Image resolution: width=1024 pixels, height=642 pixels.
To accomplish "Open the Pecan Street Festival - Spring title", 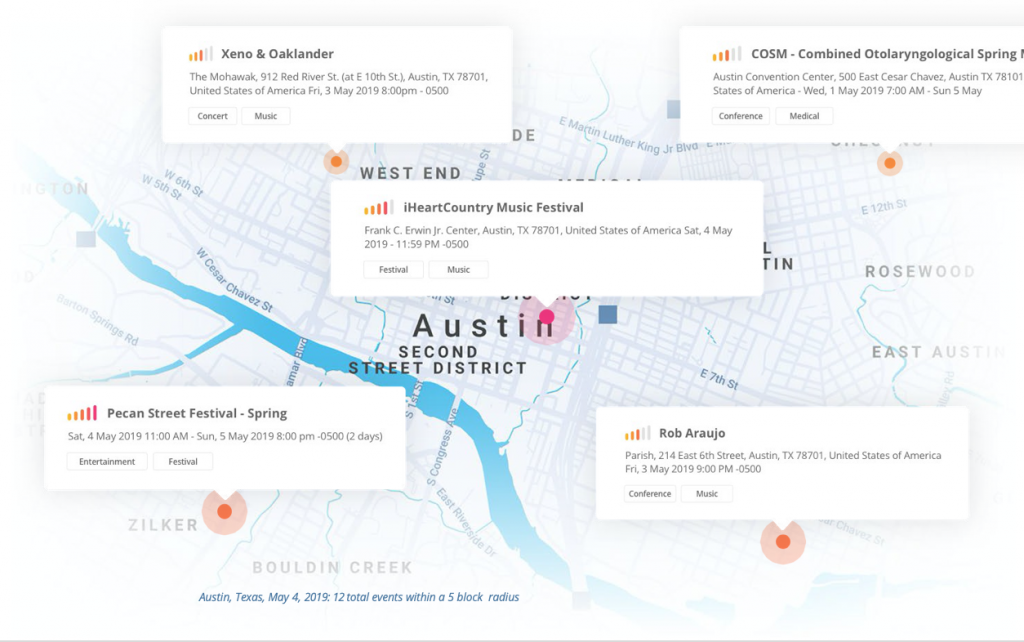I will tap(197, 413).
